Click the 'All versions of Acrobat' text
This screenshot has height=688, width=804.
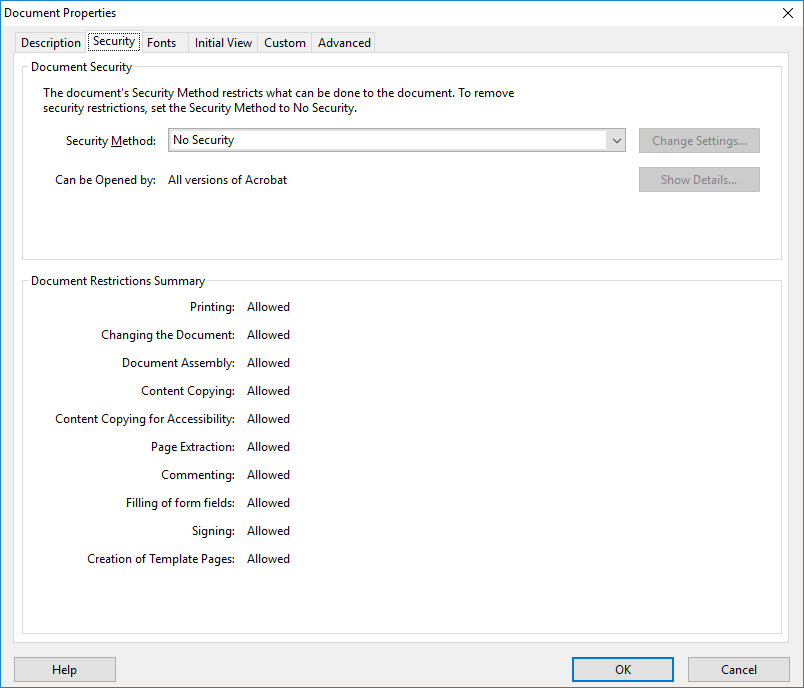pos(227,180)
